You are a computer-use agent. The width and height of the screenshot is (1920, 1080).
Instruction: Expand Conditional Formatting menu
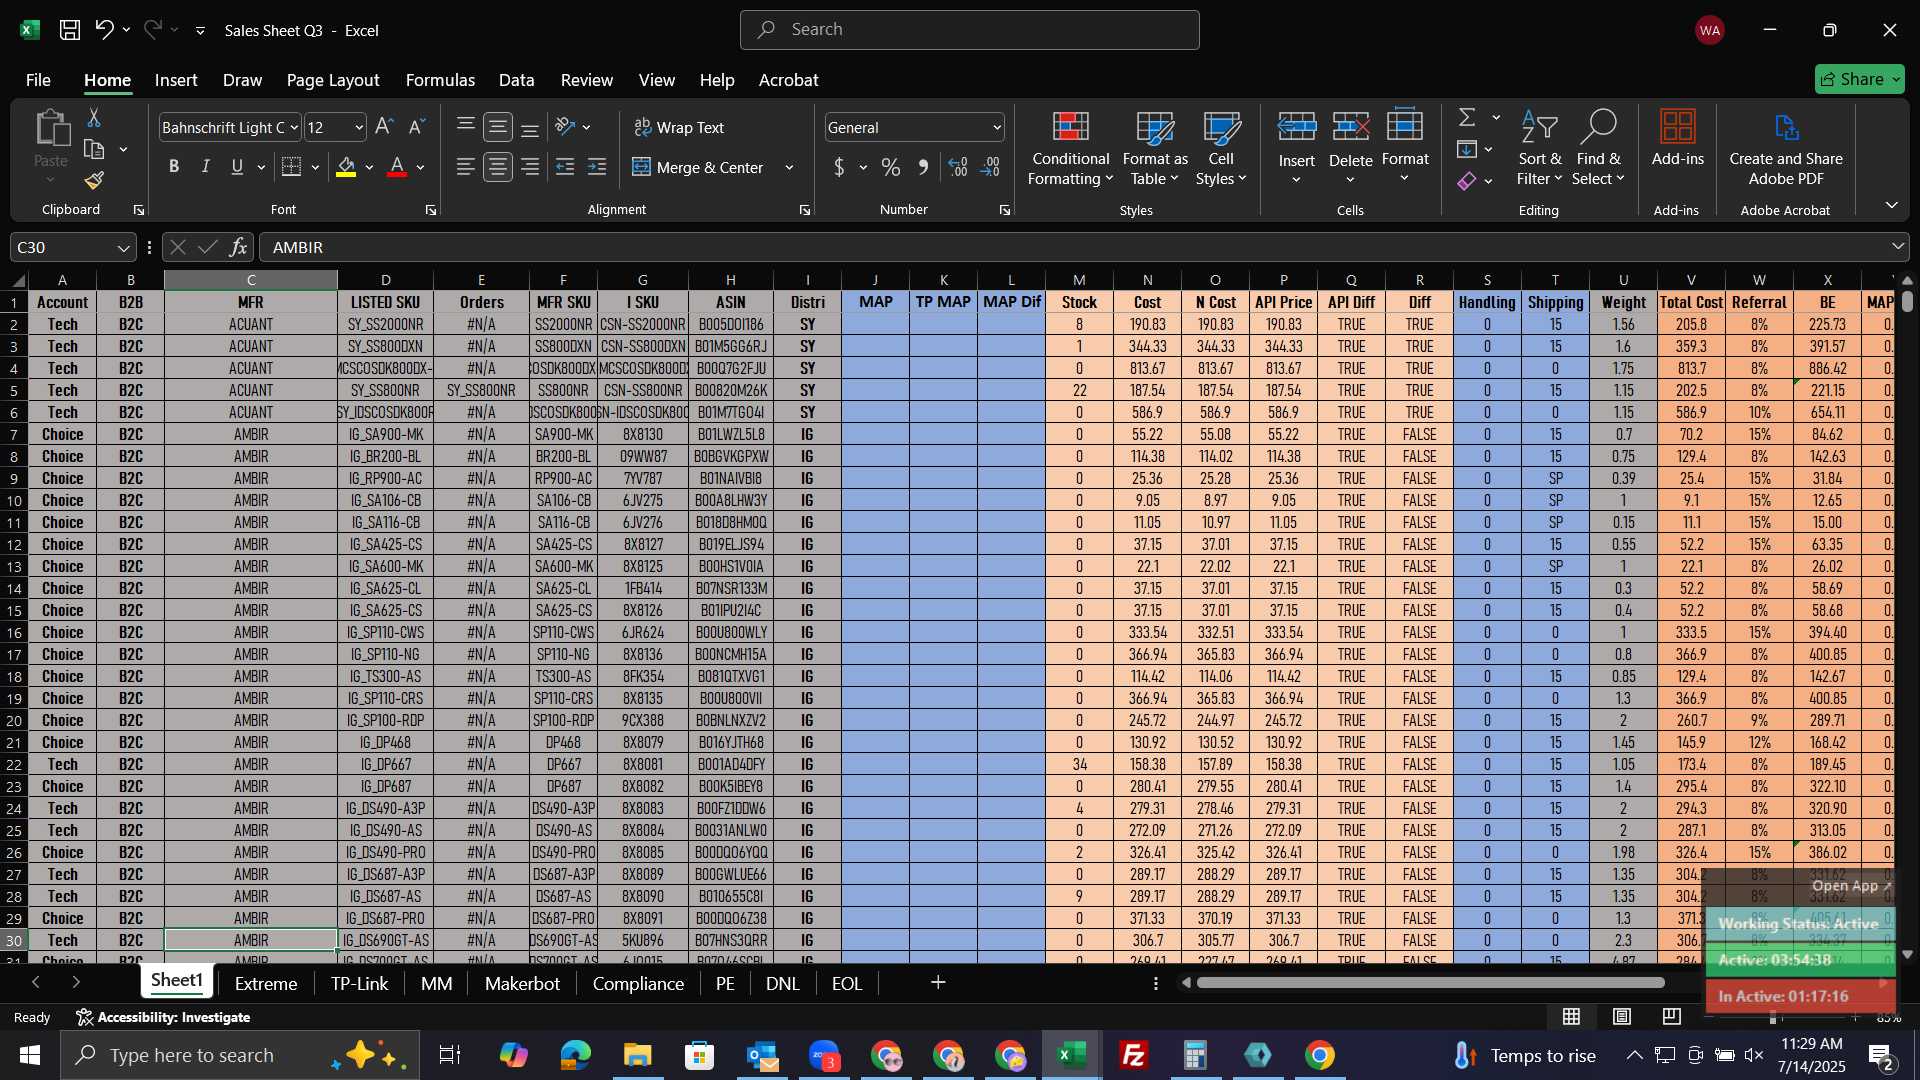point(1070,149)
